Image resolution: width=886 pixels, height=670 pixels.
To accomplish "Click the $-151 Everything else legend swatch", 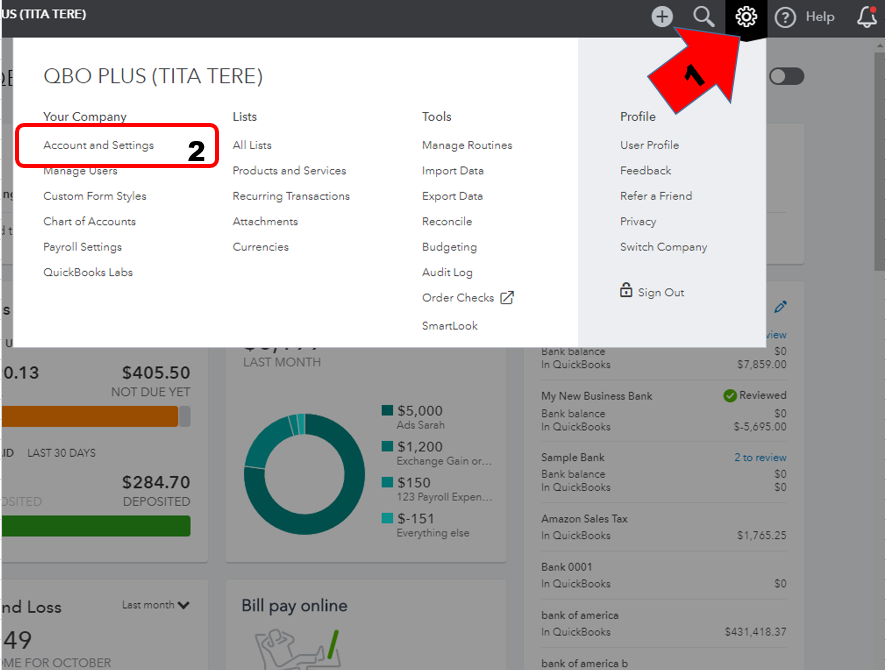I will point(387,518).
